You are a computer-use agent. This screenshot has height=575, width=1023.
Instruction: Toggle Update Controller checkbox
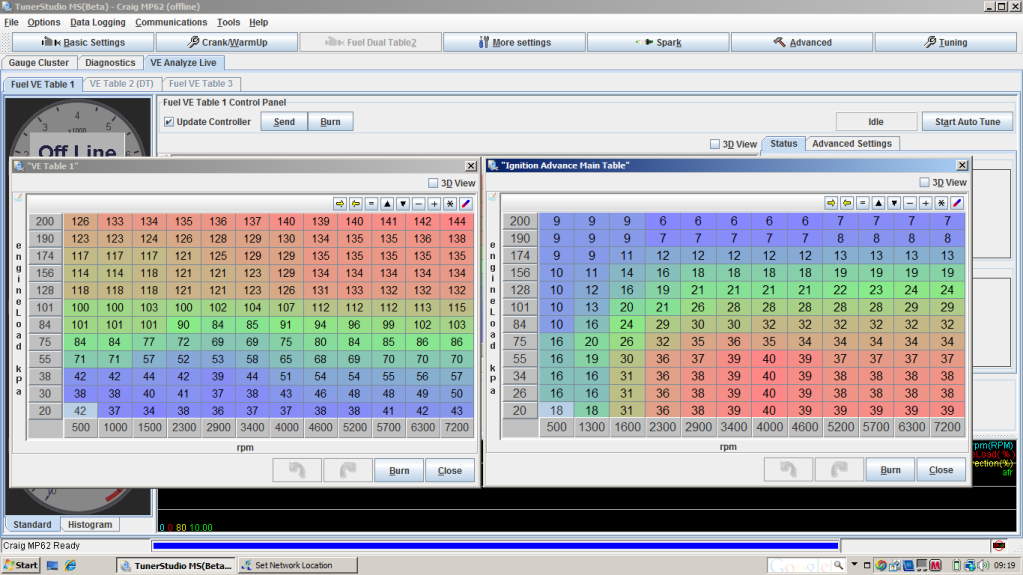169,122
